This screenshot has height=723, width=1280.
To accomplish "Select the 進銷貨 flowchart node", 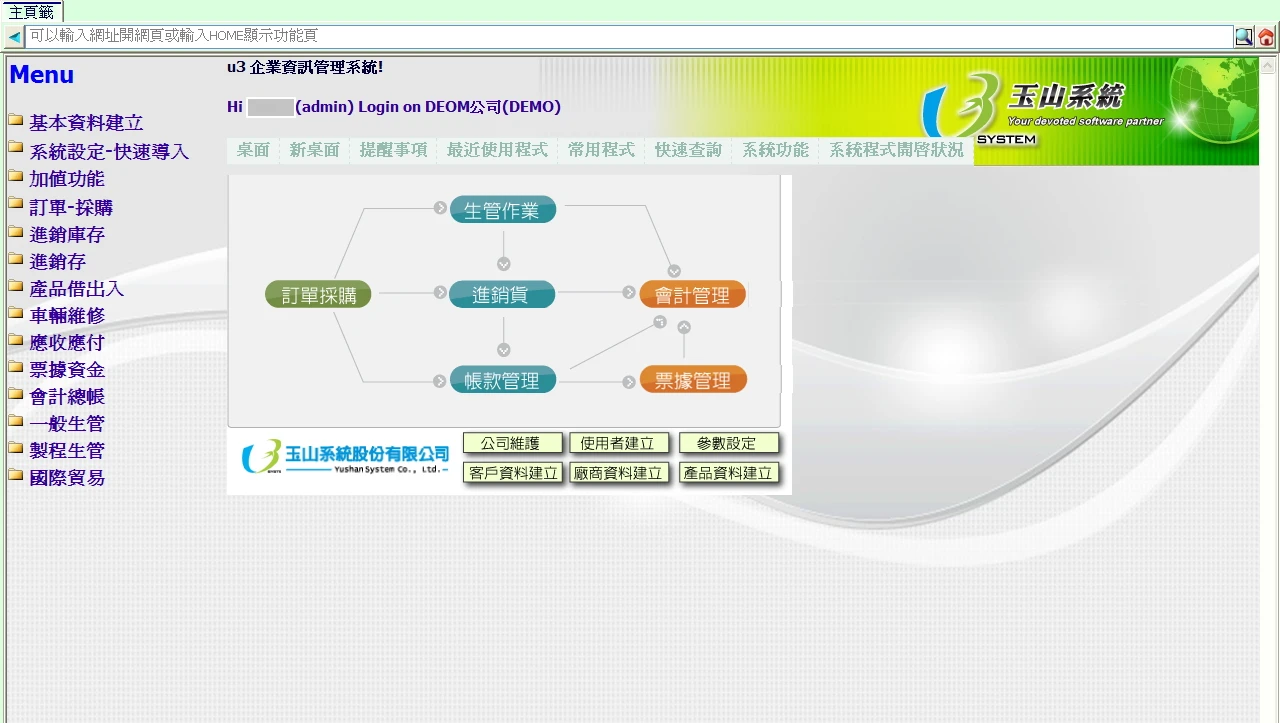I will pyautogui.click(x=501, y=295).
